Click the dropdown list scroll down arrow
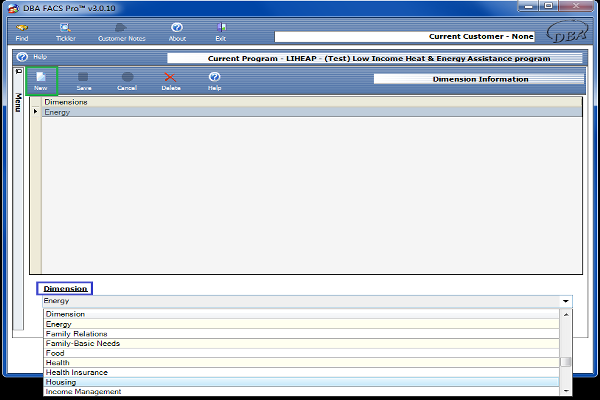 click(566, 391)
